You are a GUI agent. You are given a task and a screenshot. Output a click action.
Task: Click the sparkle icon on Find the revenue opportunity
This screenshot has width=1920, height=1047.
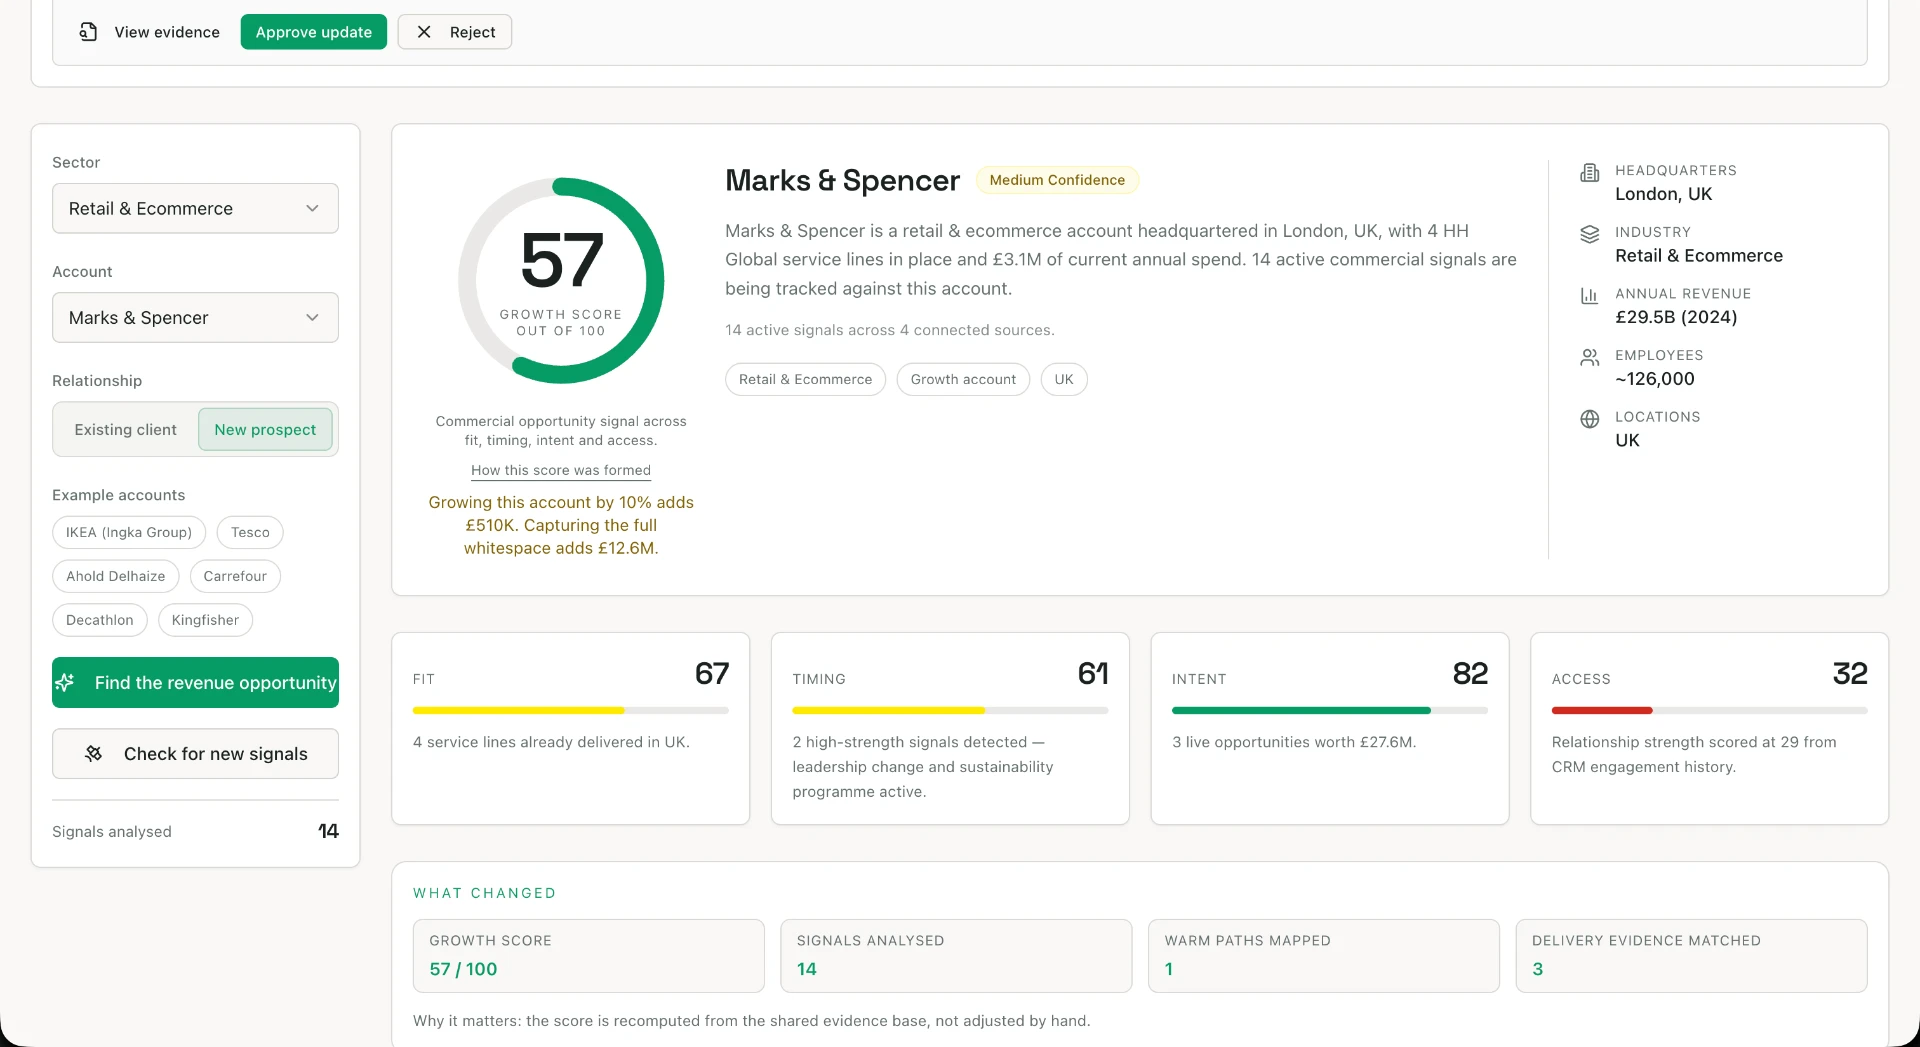pos(65,682)
